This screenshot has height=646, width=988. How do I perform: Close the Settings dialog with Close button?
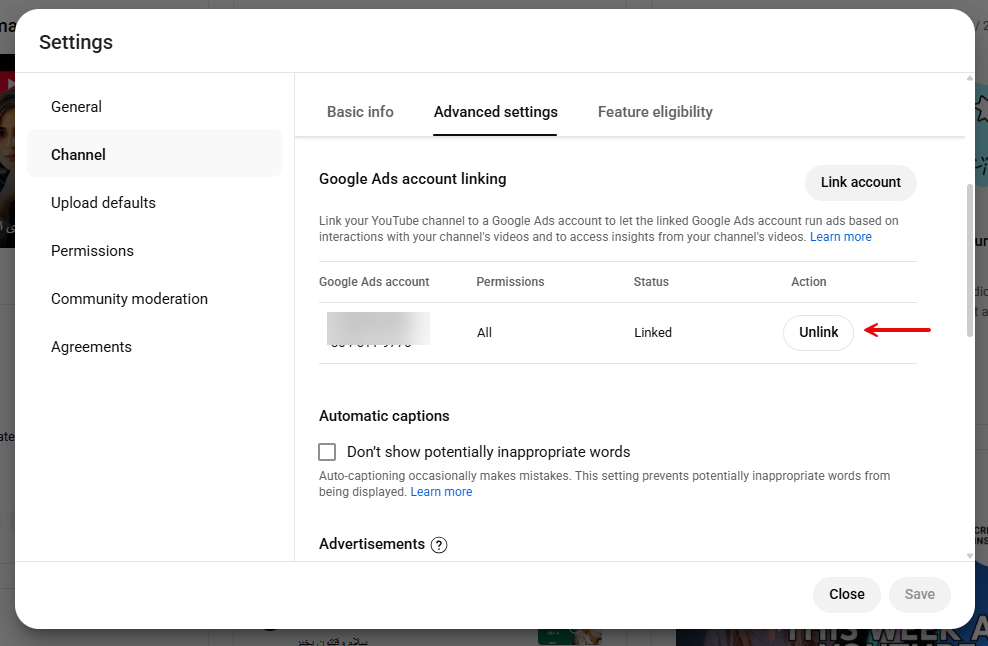[846, 594]
